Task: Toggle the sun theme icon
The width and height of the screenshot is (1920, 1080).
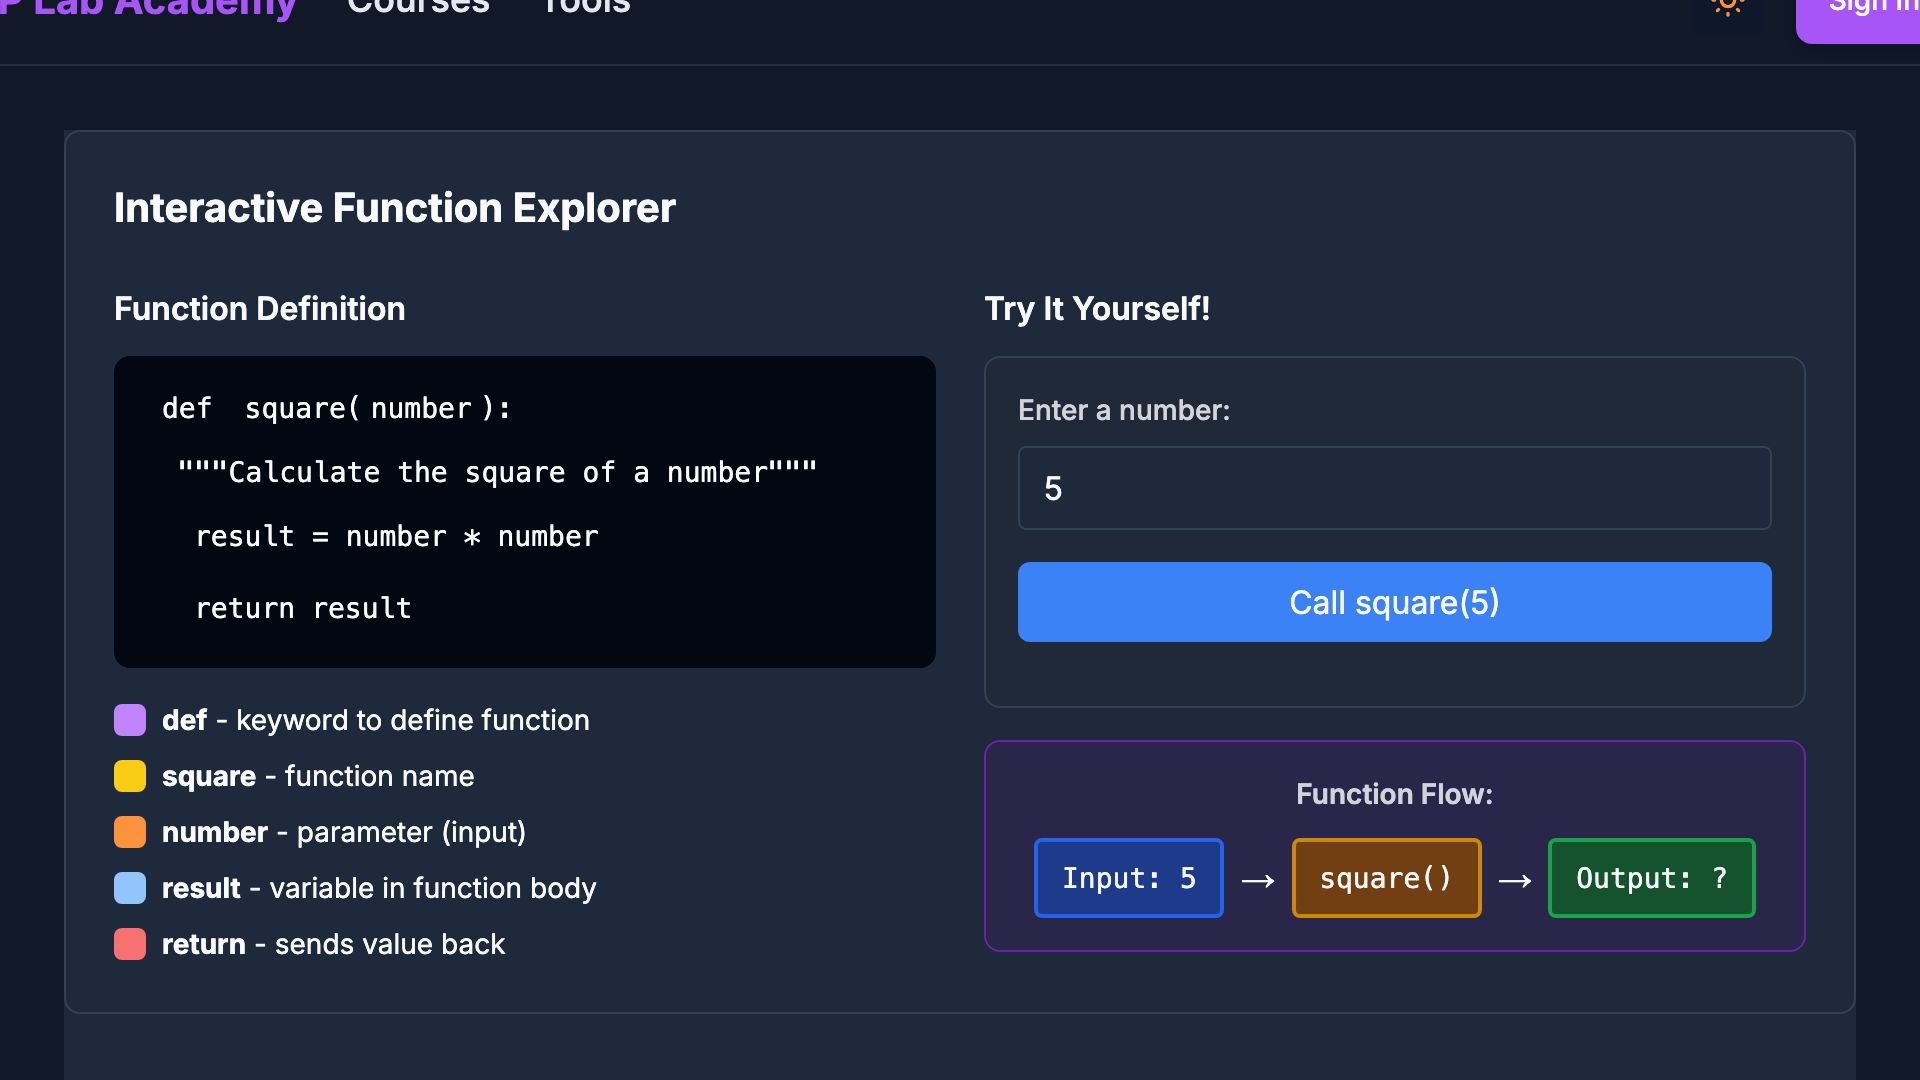Action: pyautogui.click(x=1727, y=5)
